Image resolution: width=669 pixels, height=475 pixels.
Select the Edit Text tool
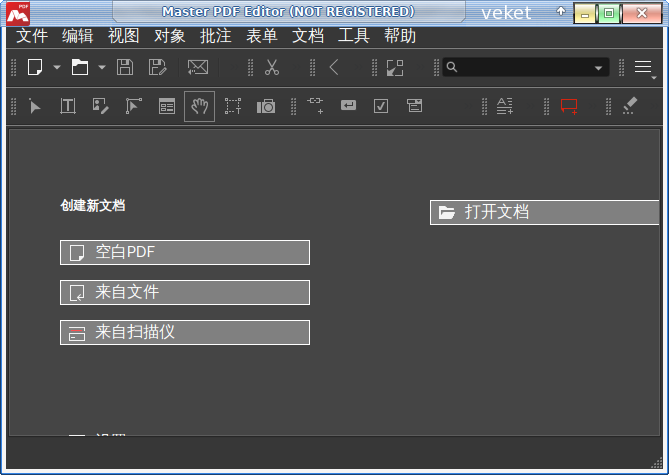68,106
